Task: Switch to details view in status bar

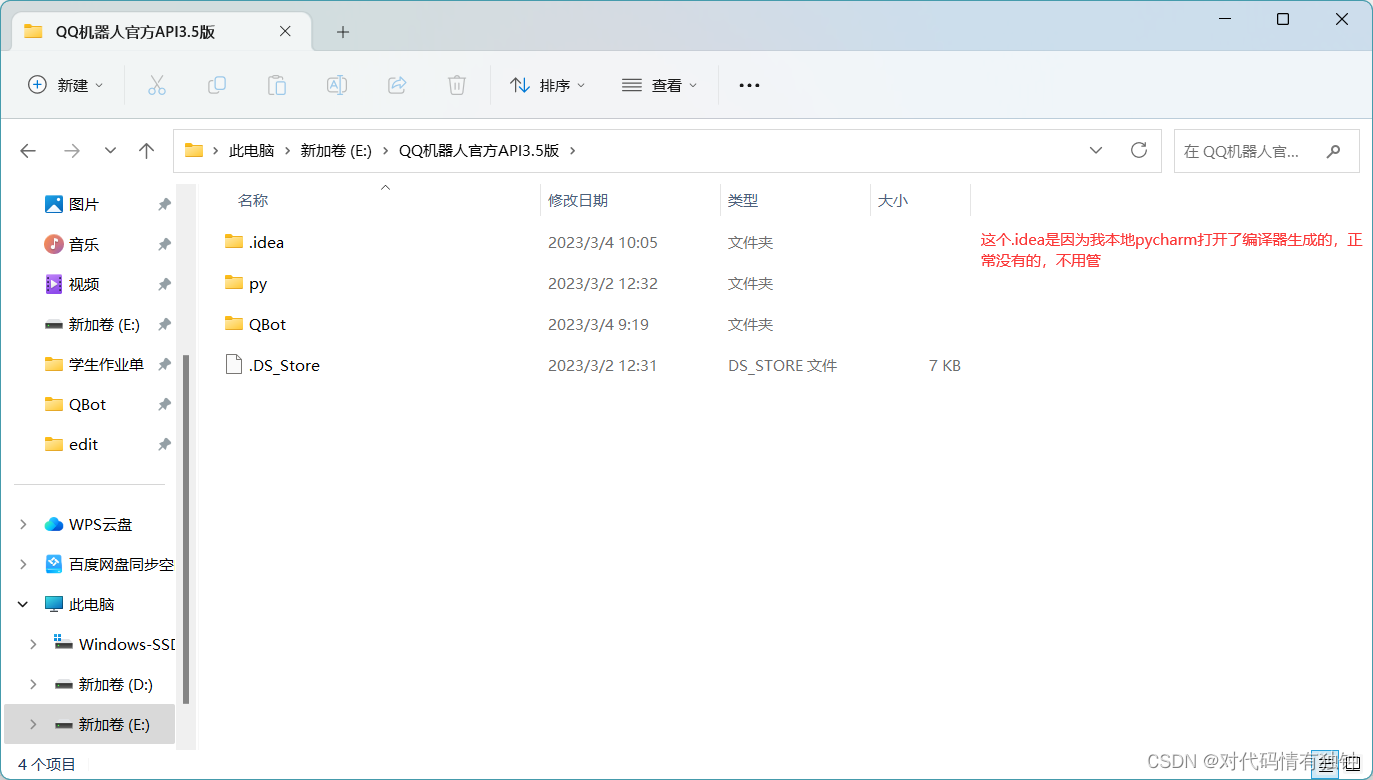Action: pyautogui.click(x=1324, y=763)
